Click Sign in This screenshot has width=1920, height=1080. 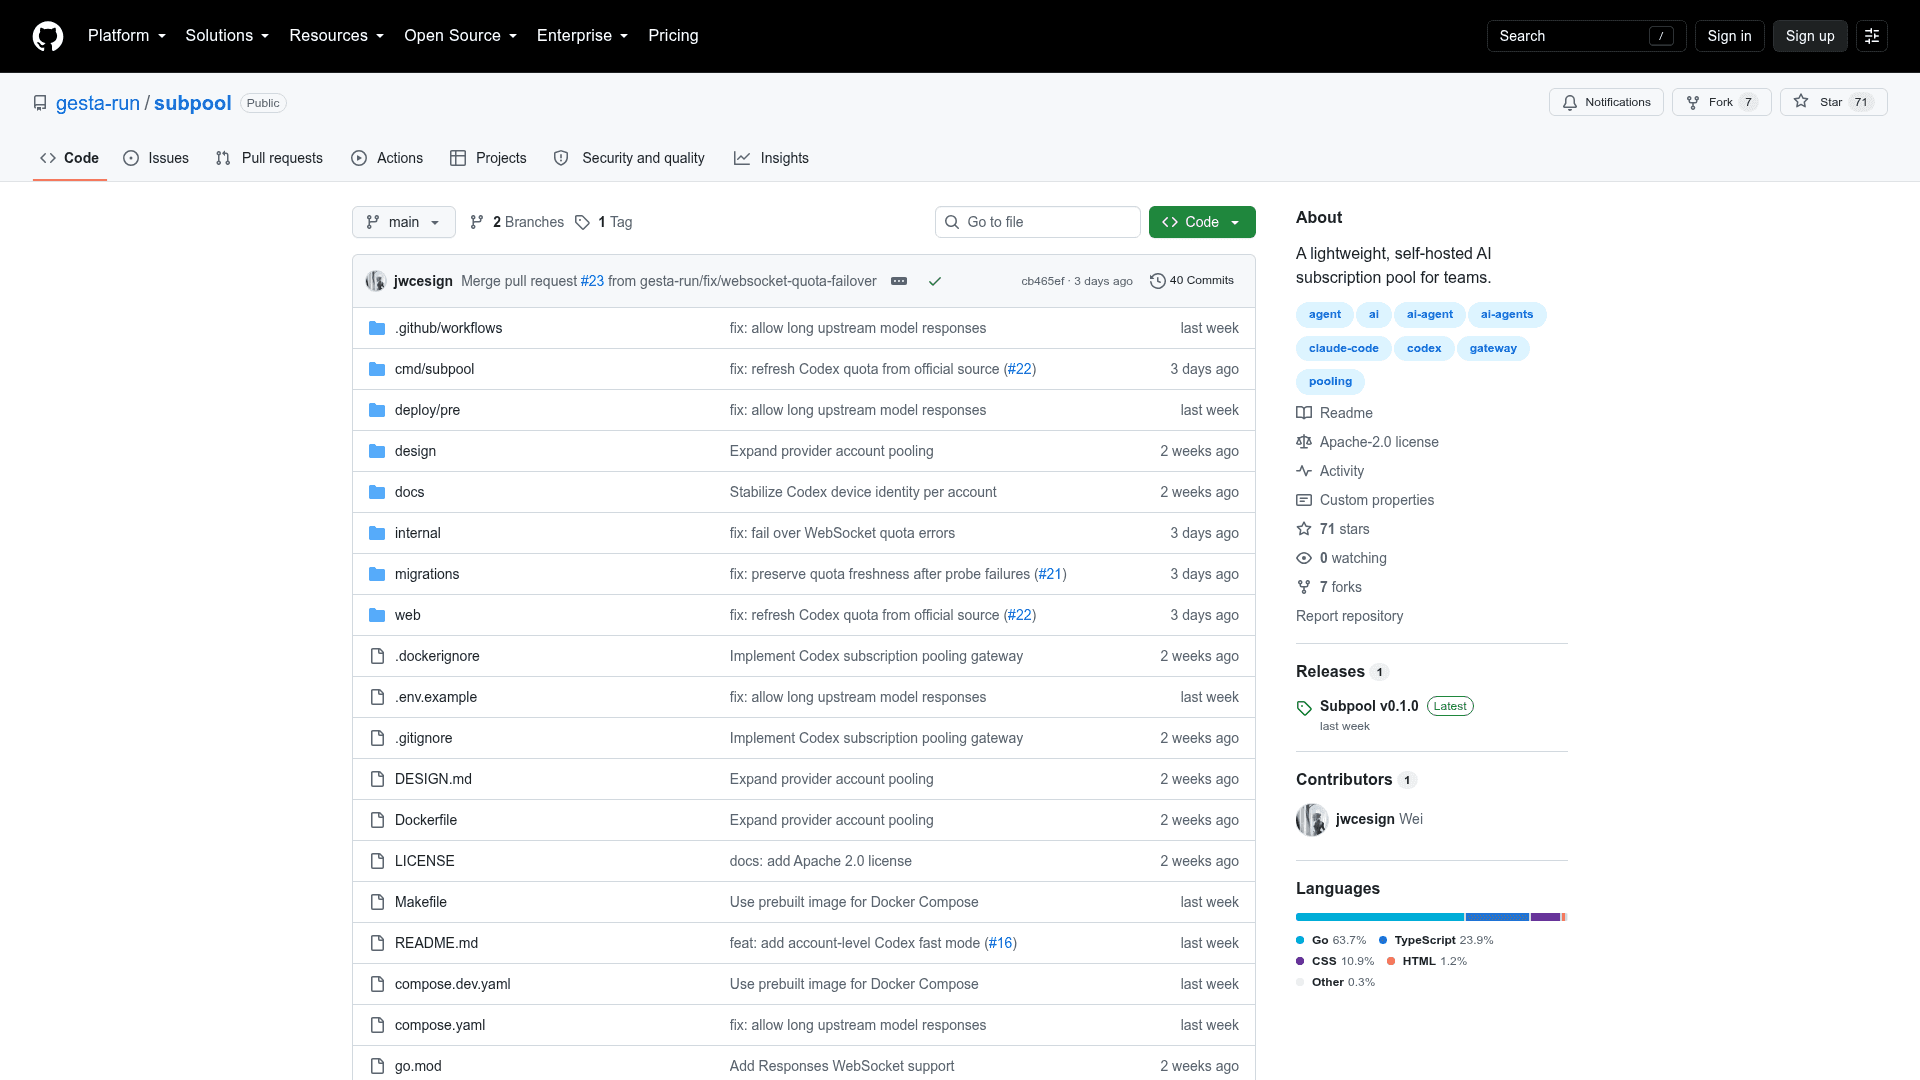tap(1729, 36)
